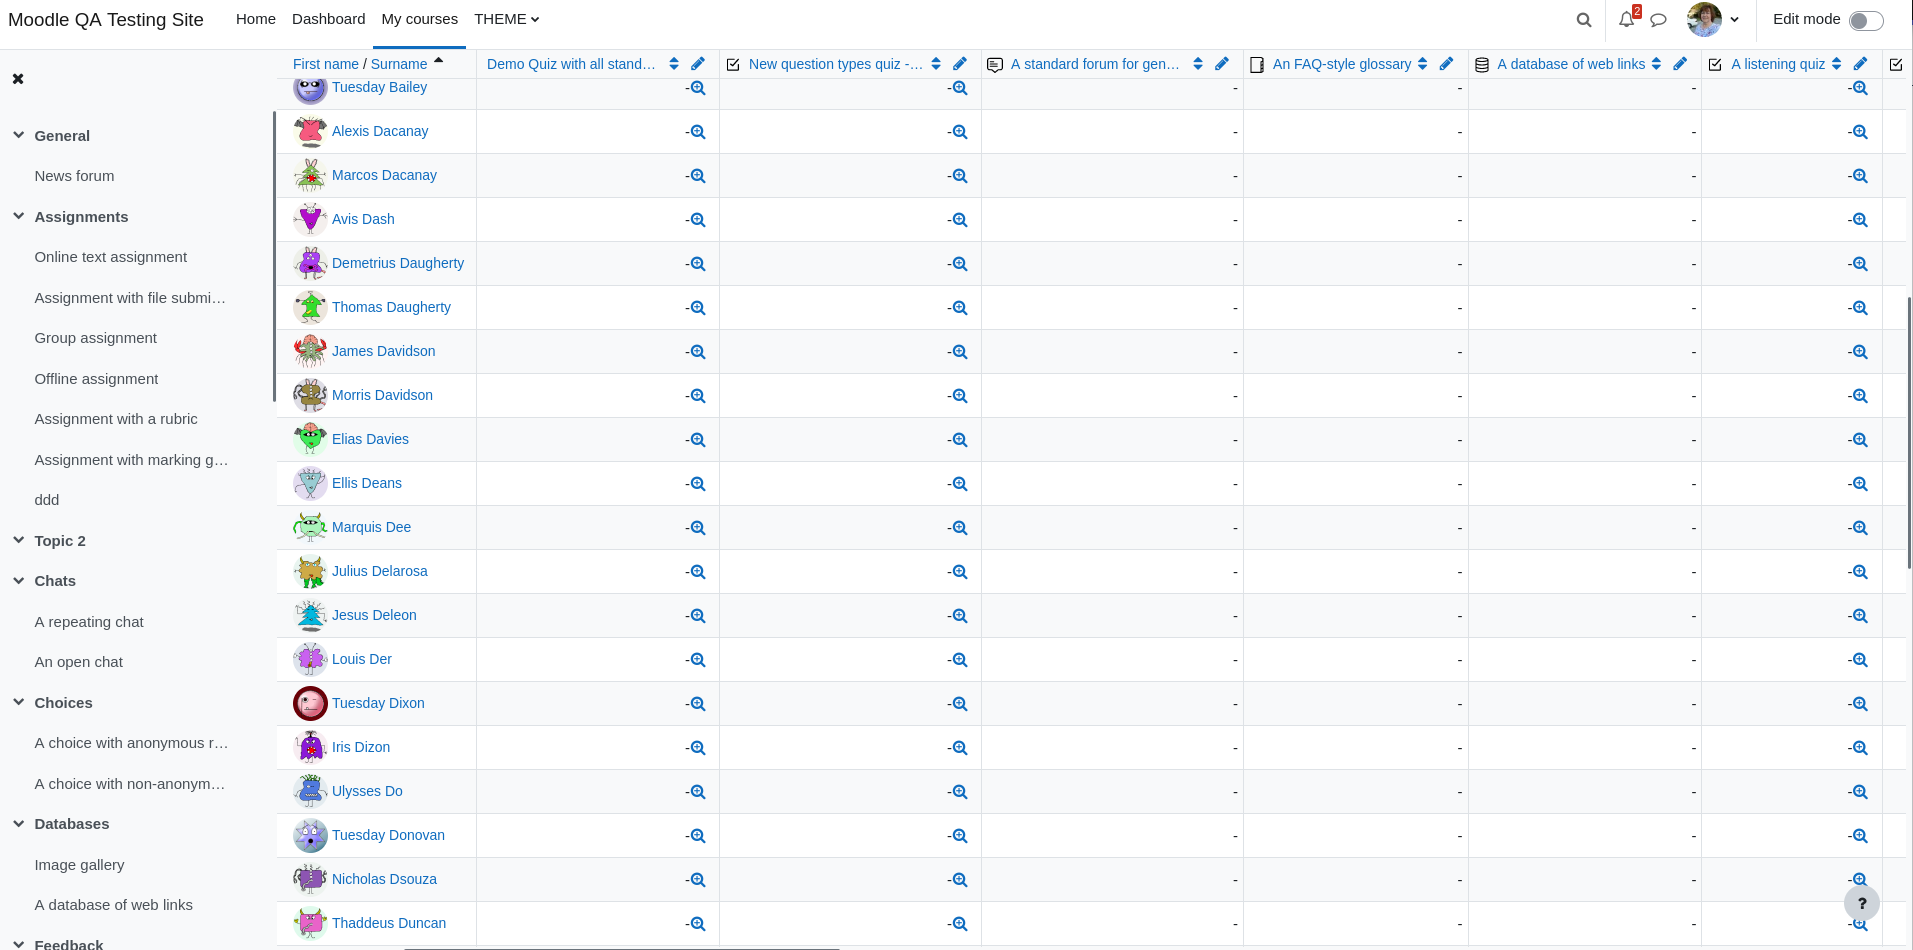Viewport: 1913px width, 950px height.
Task: Click the page vertical scrollbar
Action: 1909,433
